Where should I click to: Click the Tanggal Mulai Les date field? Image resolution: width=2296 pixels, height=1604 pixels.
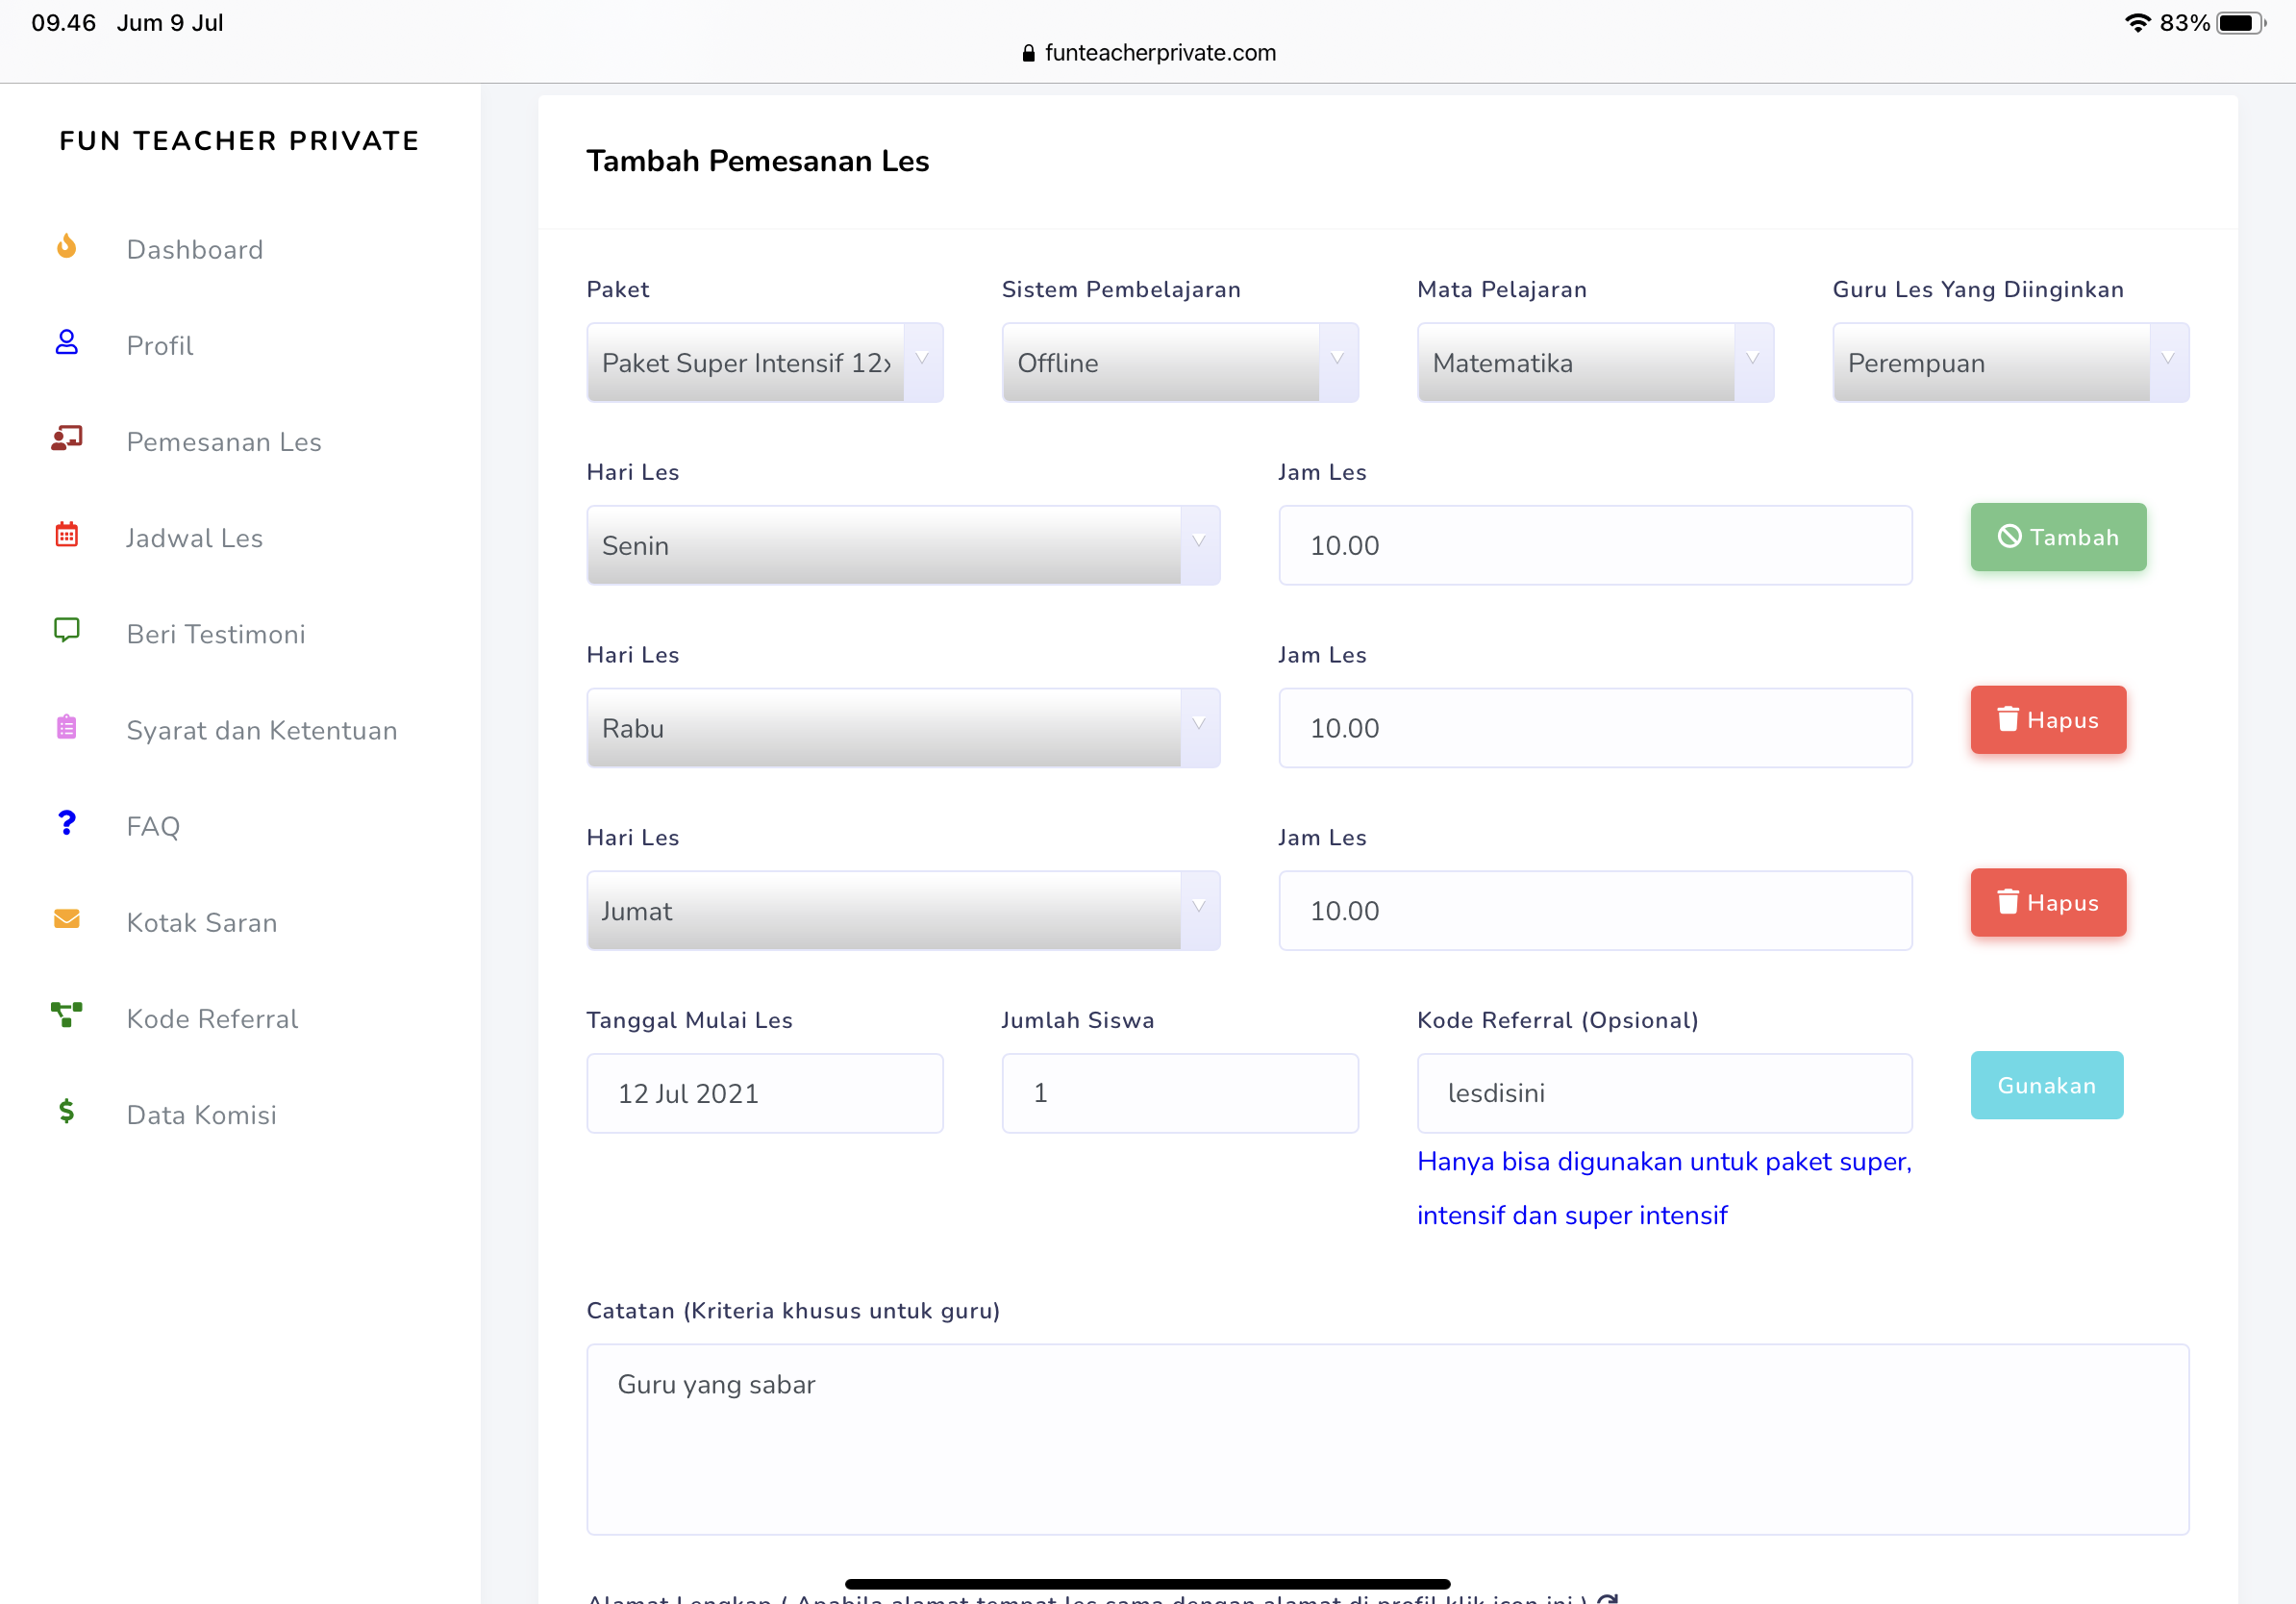764,1093
